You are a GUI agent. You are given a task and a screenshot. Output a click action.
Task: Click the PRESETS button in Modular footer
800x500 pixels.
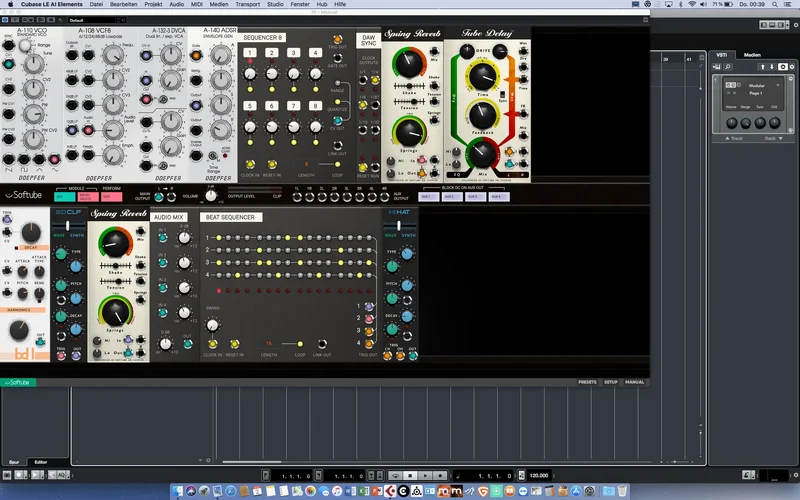click(587, 382)
